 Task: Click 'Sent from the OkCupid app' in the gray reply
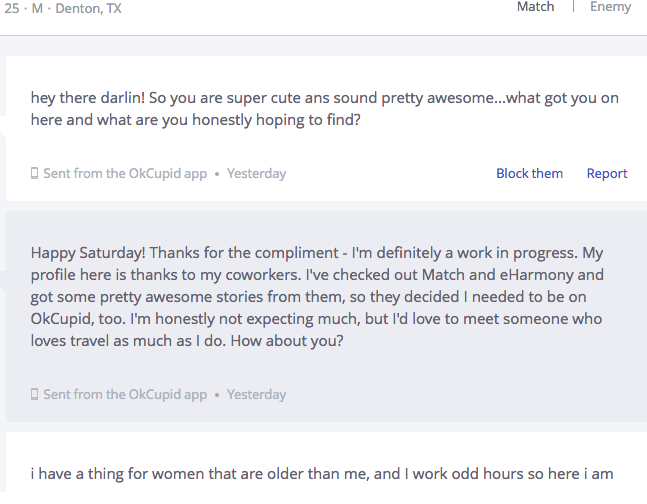125,395
